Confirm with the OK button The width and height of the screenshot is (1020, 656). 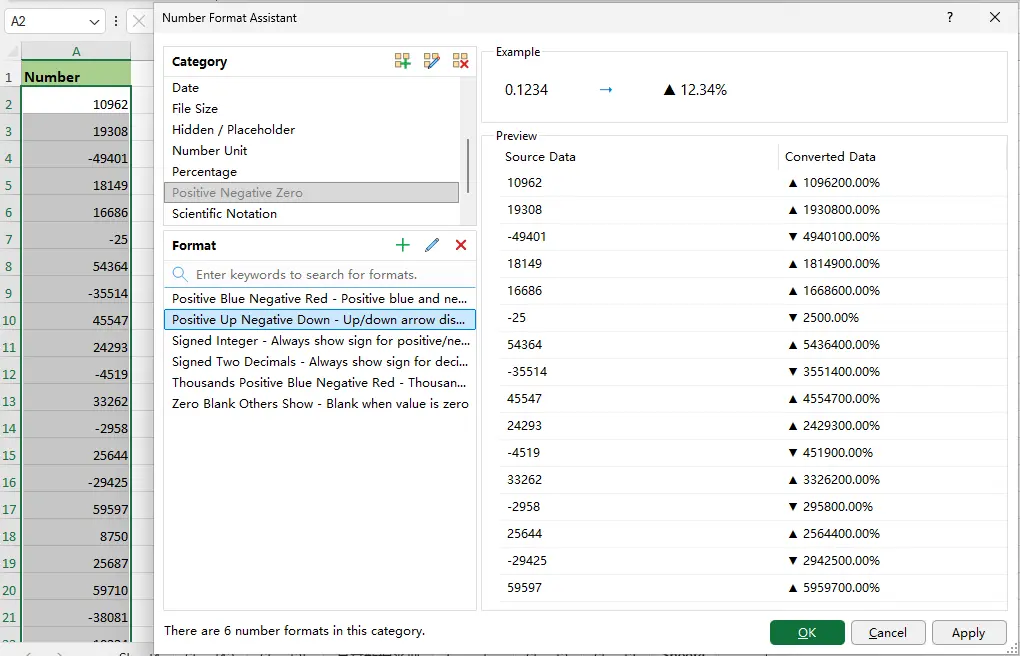[807, 633]
